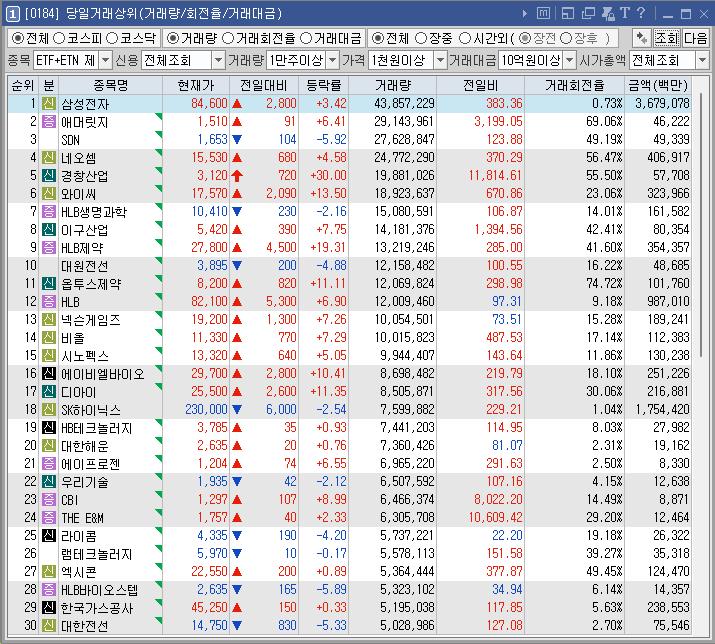Open the 가격 1천원이상 dropdown
Screen dimensions: 715x644
[440, 60]
